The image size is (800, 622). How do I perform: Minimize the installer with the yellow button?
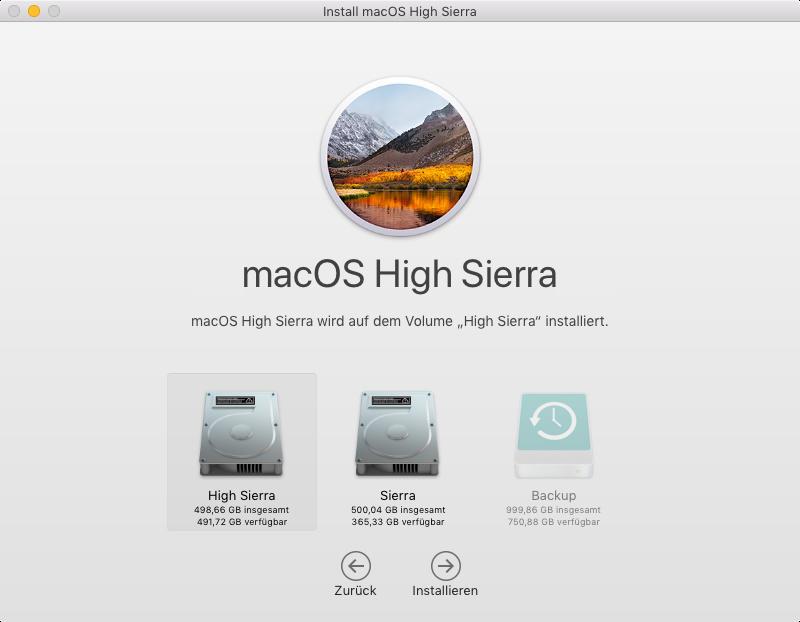coord(34,11)
